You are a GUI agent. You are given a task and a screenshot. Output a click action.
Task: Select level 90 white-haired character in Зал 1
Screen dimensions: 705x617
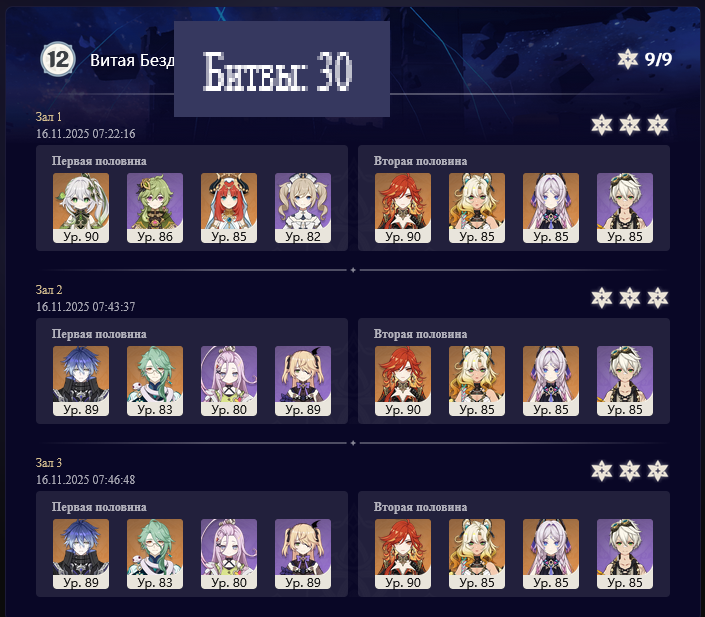[x=81, y=208]
